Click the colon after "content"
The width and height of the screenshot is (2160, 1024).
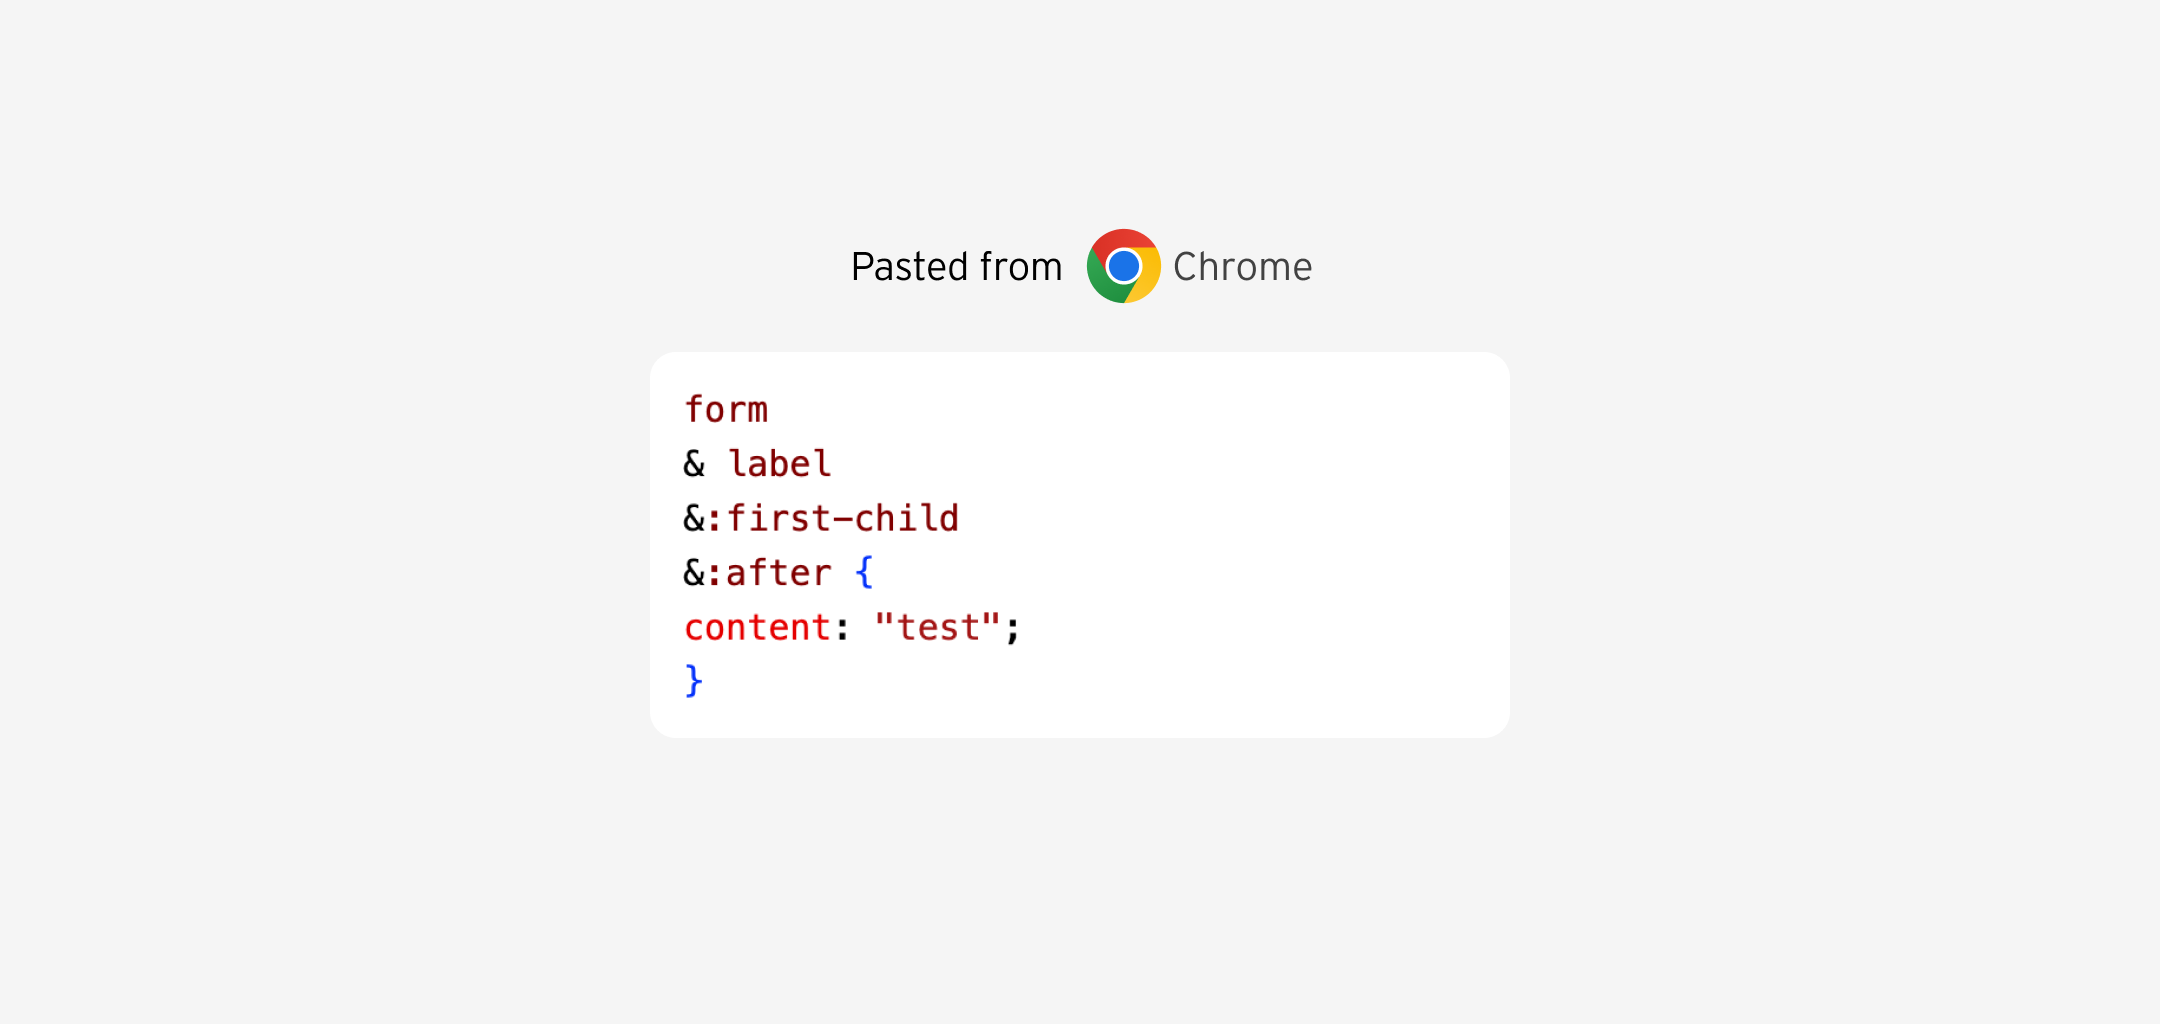tap(842, 629)
